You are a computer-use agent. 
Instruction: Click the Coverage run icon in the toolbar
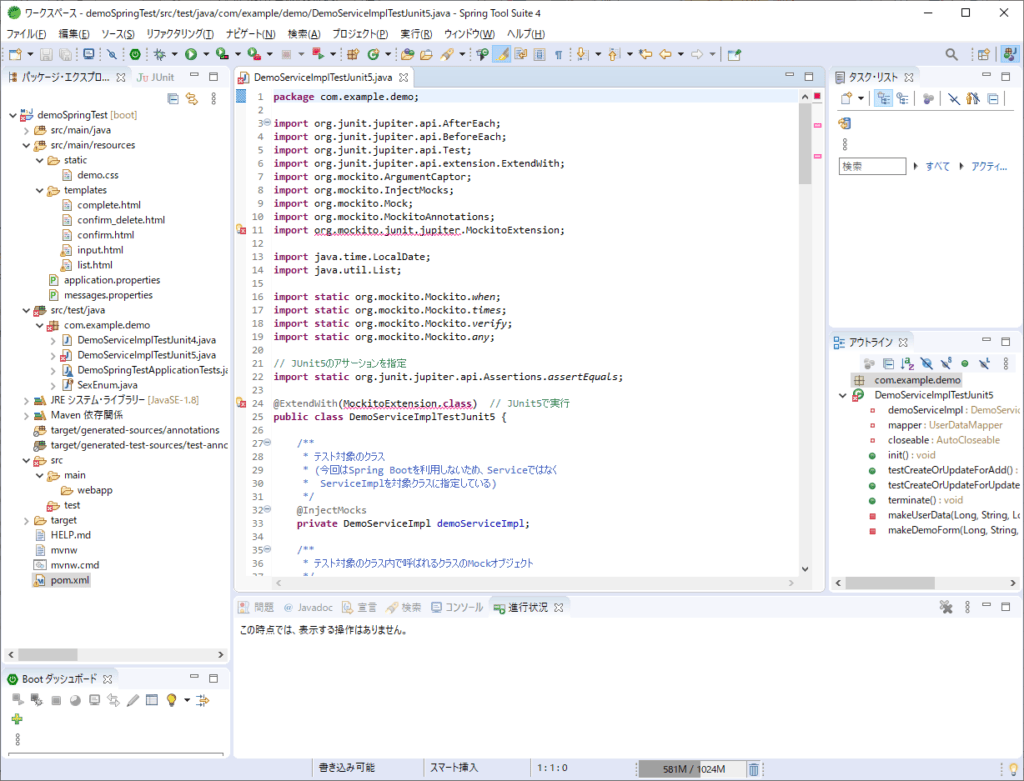(222, 55)
